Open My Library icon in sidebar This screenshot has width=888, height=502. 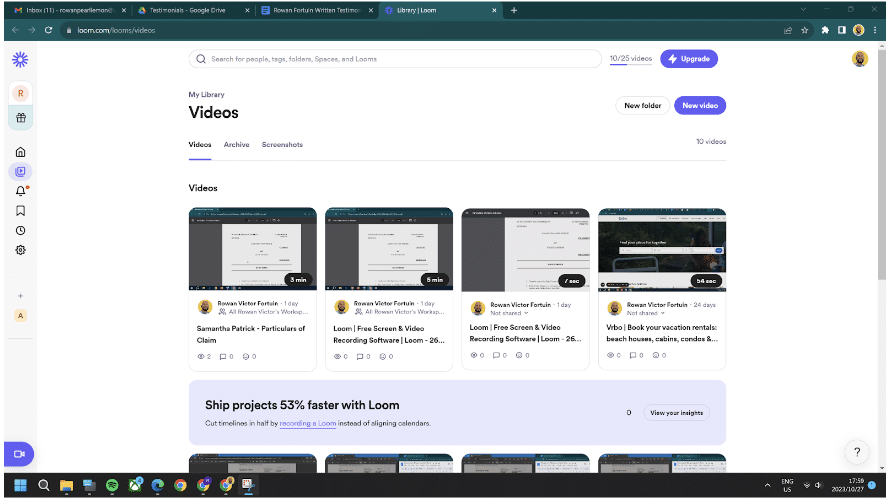[x=20, y=171]
